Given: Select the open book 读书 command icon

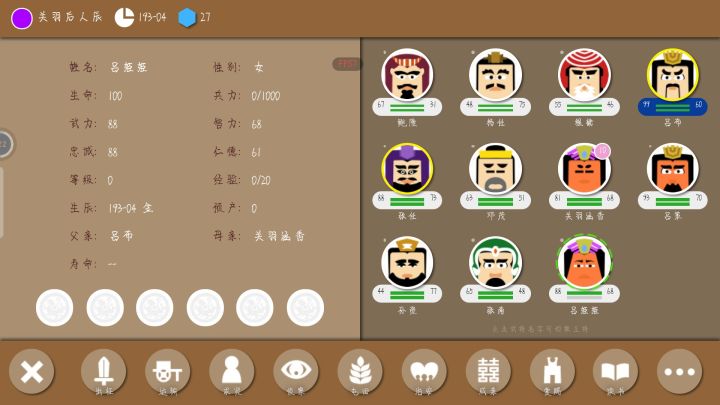Looking at the screenshot, I should point(615,371).
